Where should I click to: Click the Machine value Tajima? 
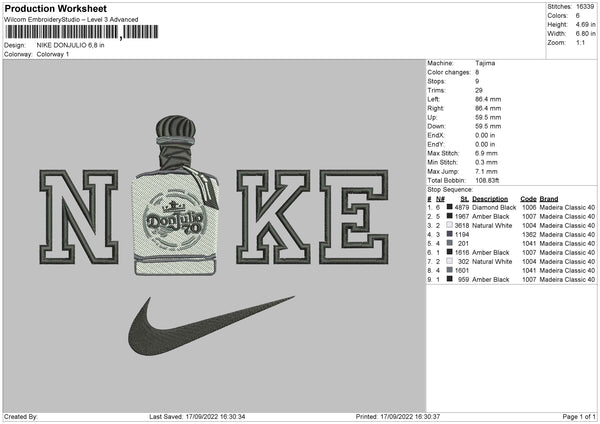click(x=485, y=63)
